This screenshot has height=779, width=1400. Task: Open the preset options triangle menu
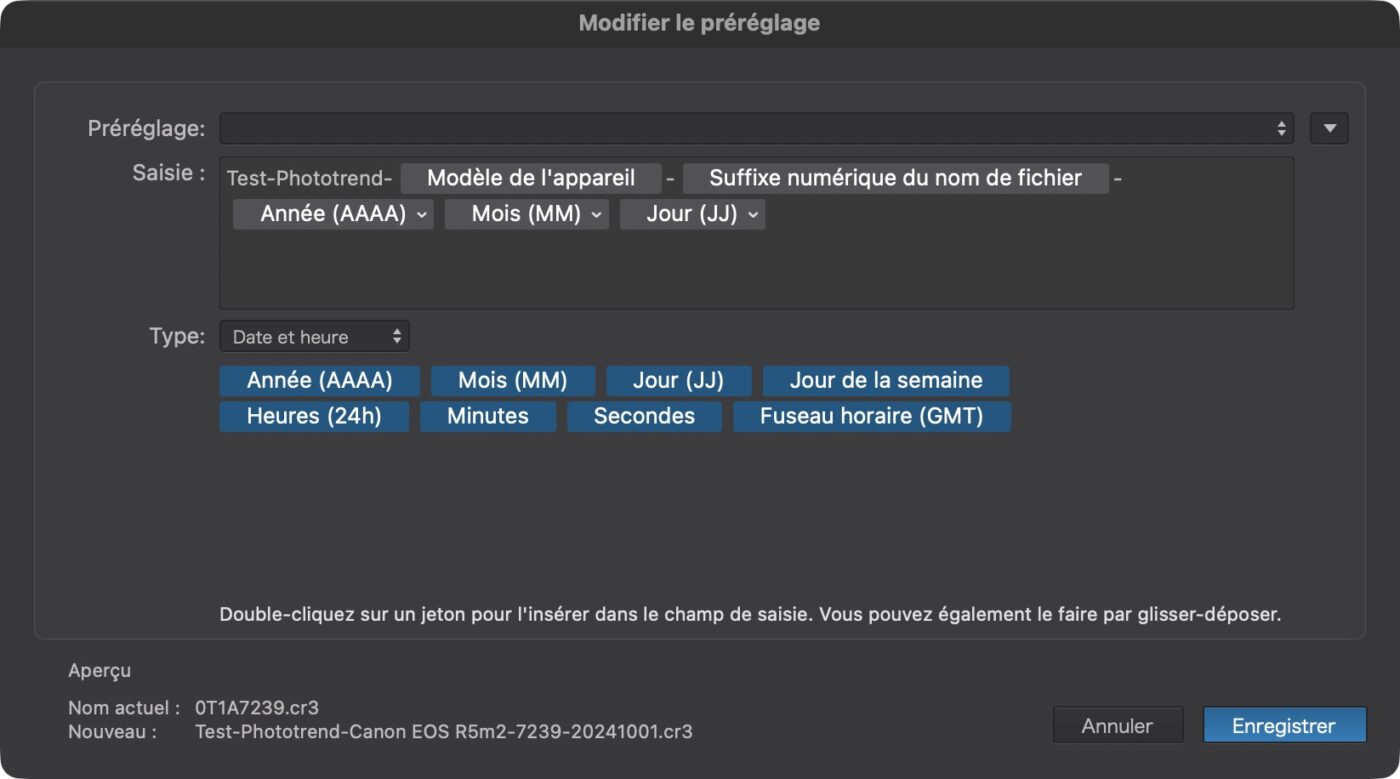pos(1329,128)
